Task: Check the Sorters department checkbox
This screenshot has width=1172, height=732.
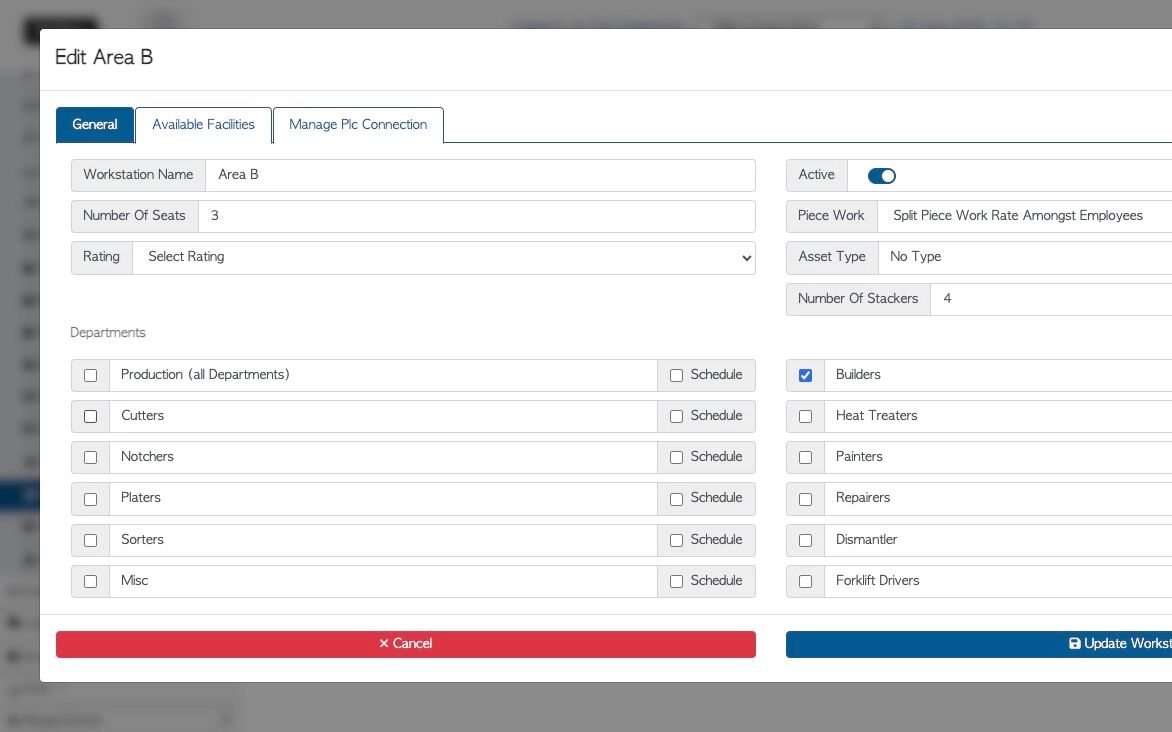Action: (90, 541)
